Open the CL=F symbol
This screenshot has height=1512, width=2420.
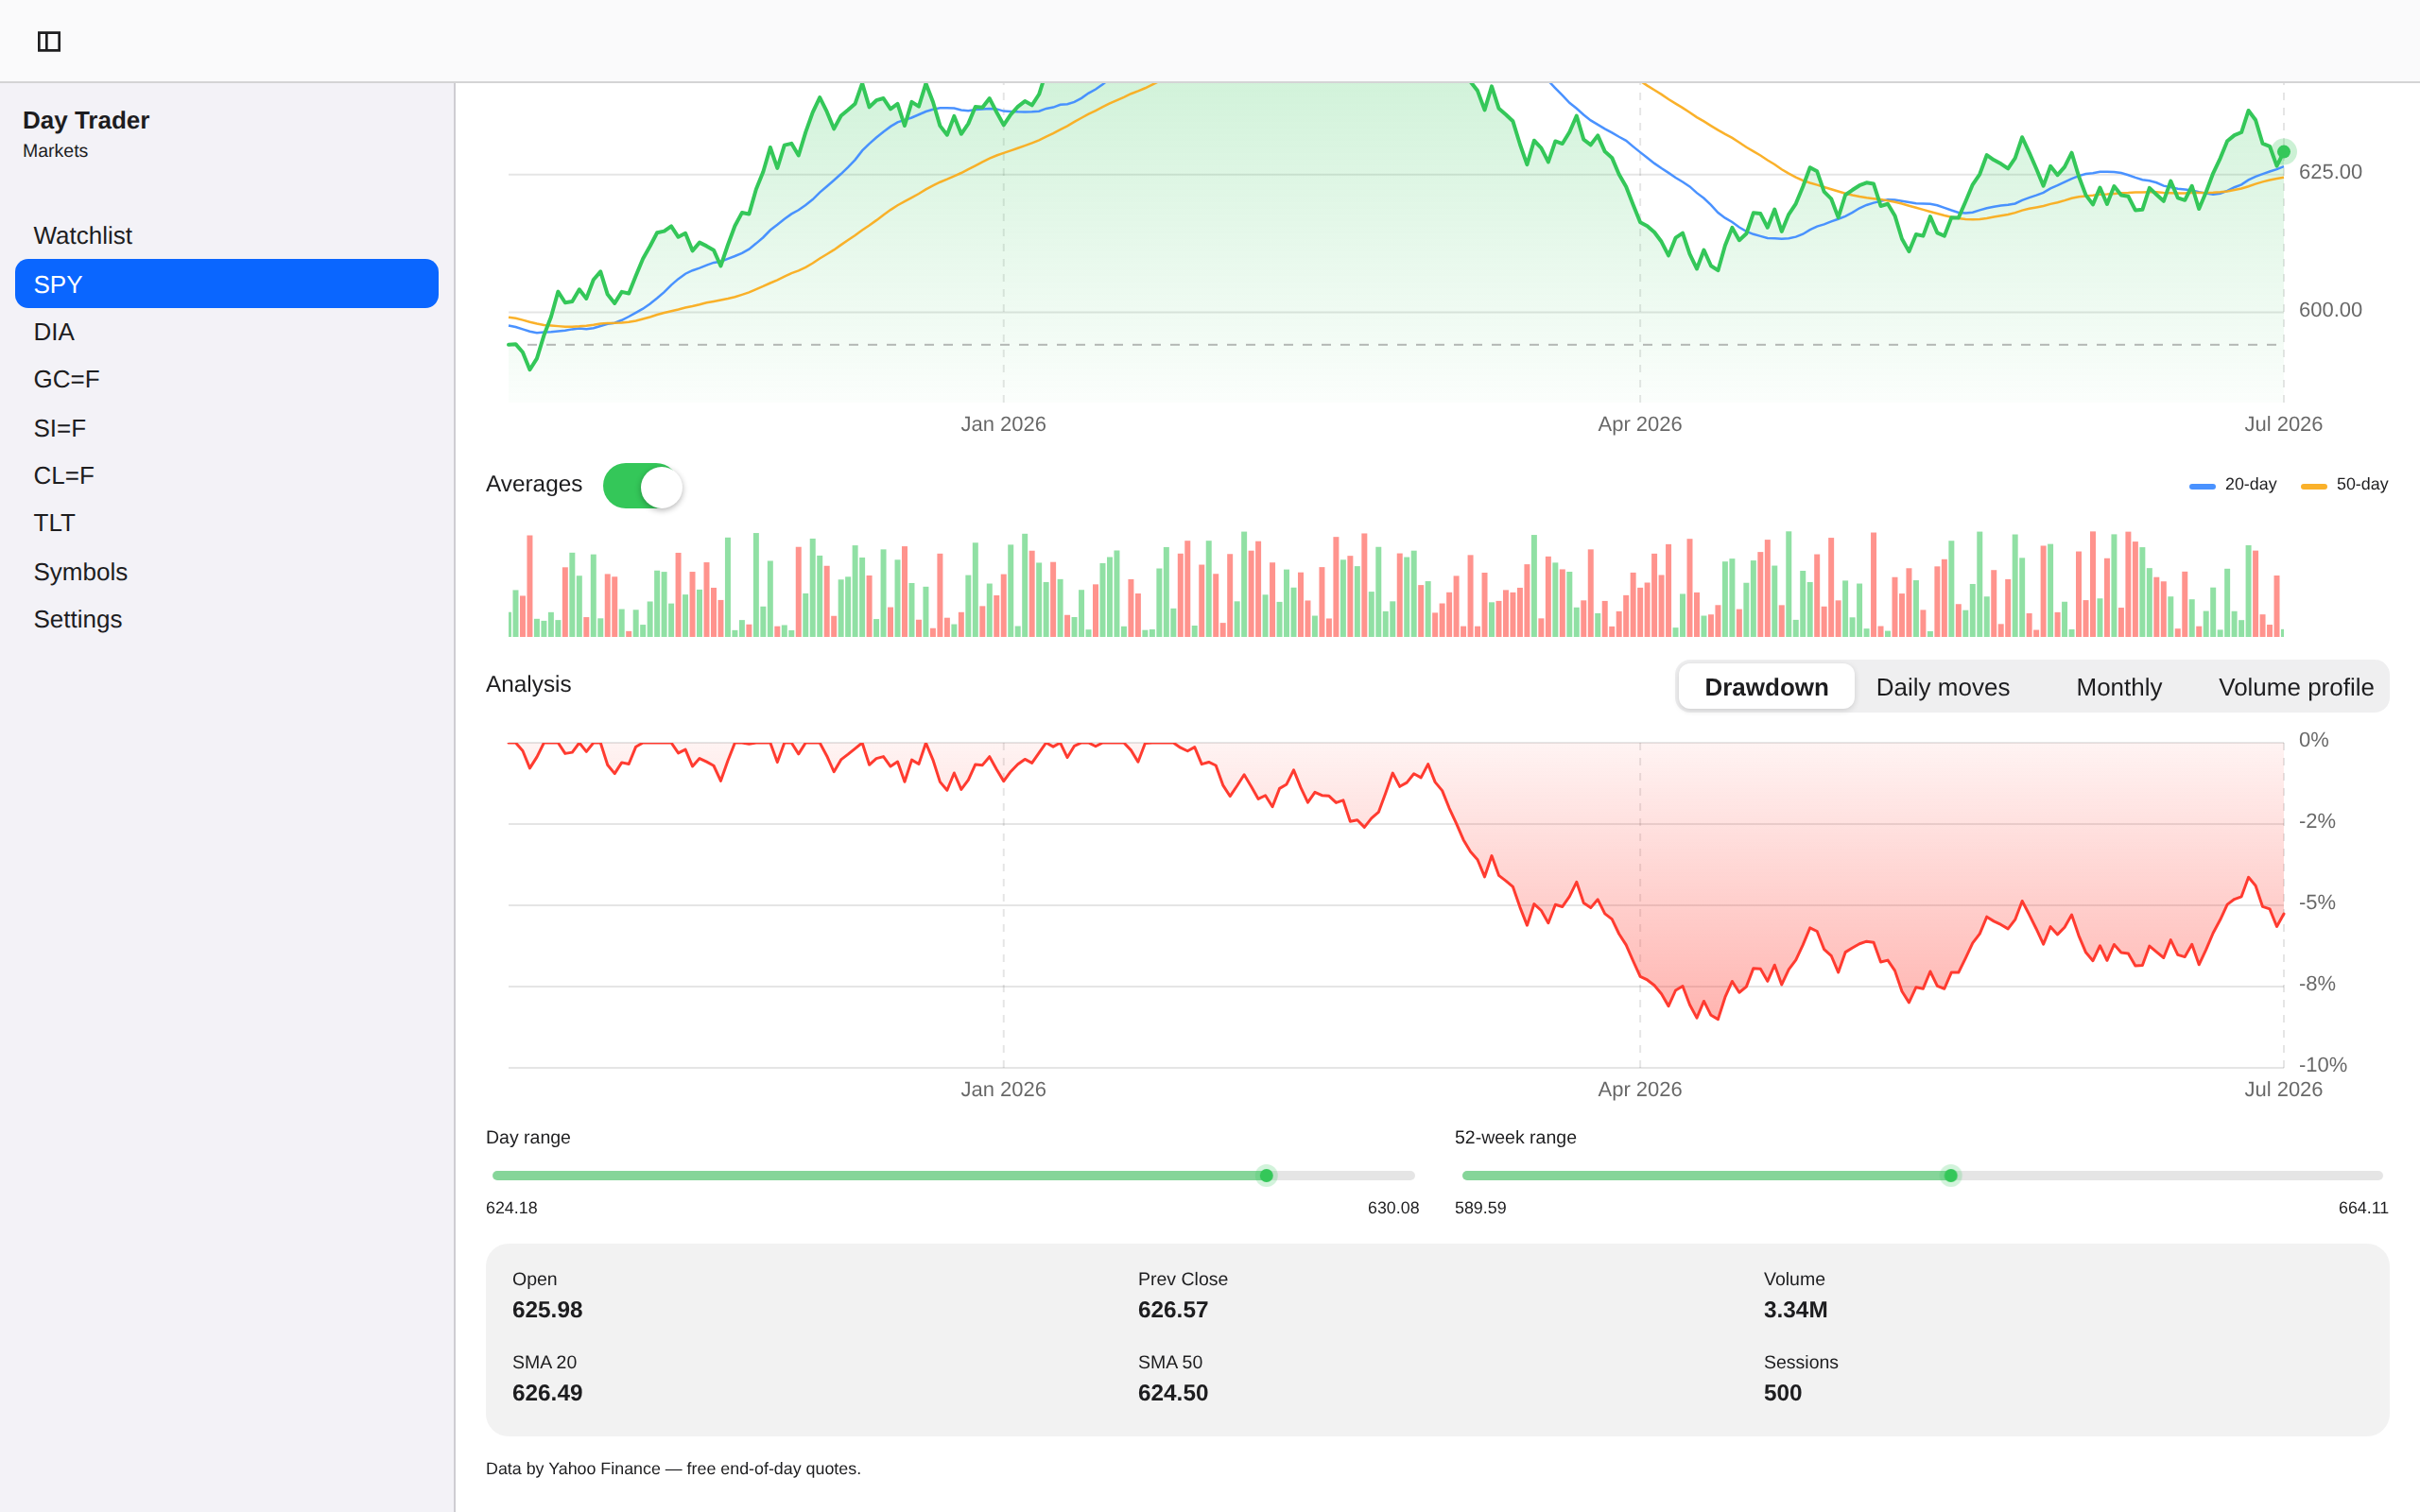[227, 476]
